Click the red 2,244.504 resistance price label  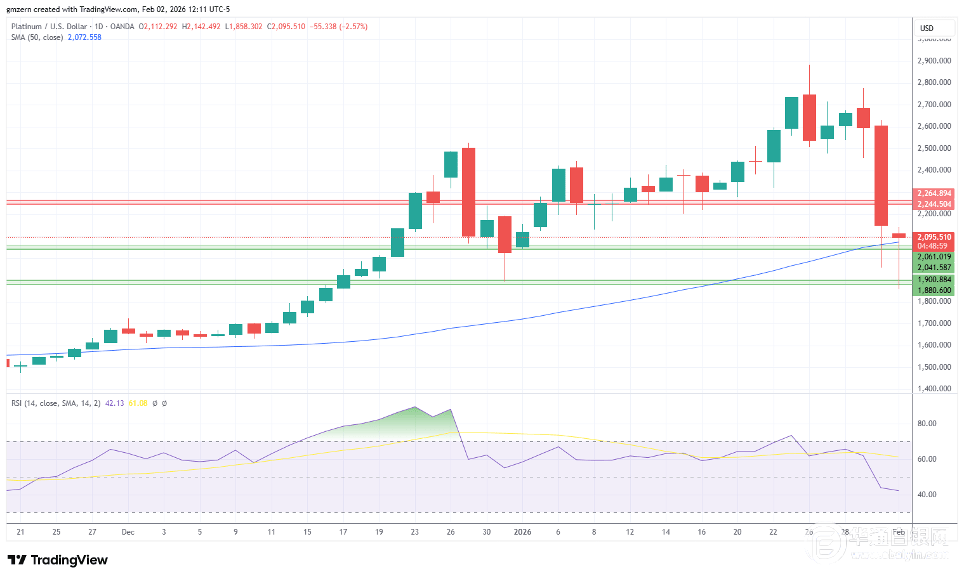pyautogui.click(x=934, y=204)
